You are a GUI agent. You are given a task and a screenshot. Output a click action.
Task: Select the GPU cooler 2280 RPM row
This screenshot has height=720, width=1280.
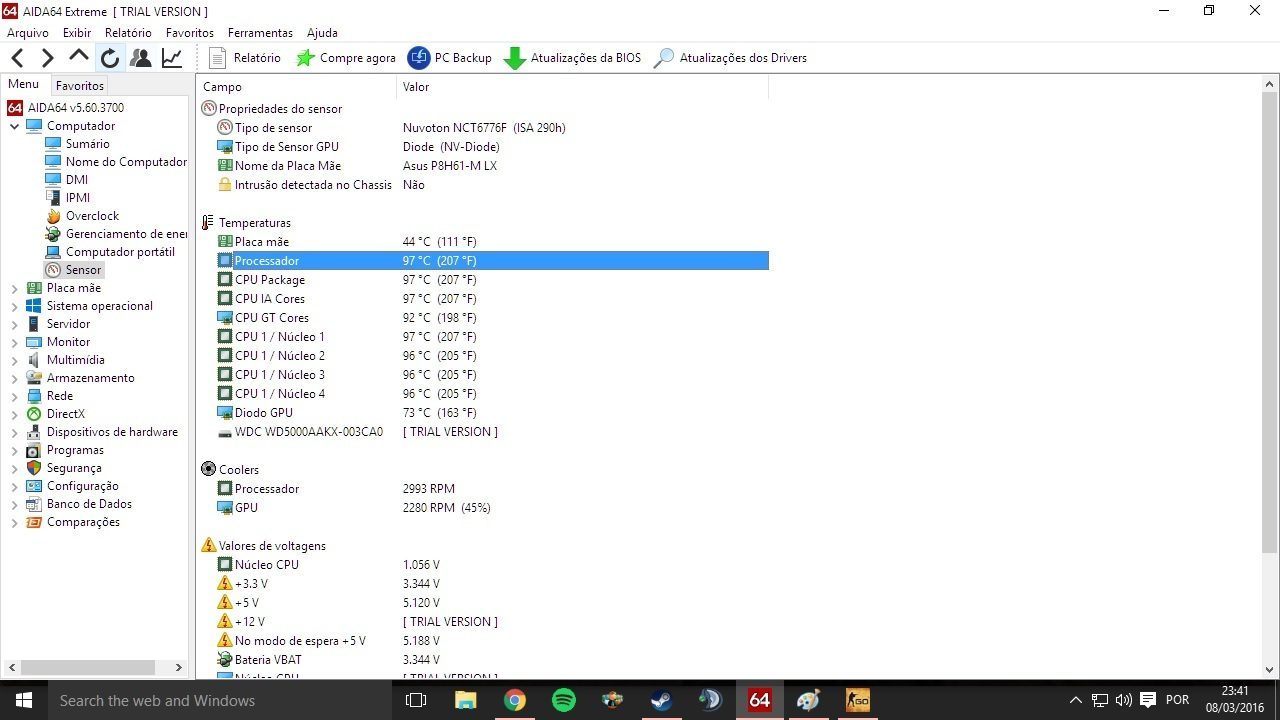pos(492,508)
